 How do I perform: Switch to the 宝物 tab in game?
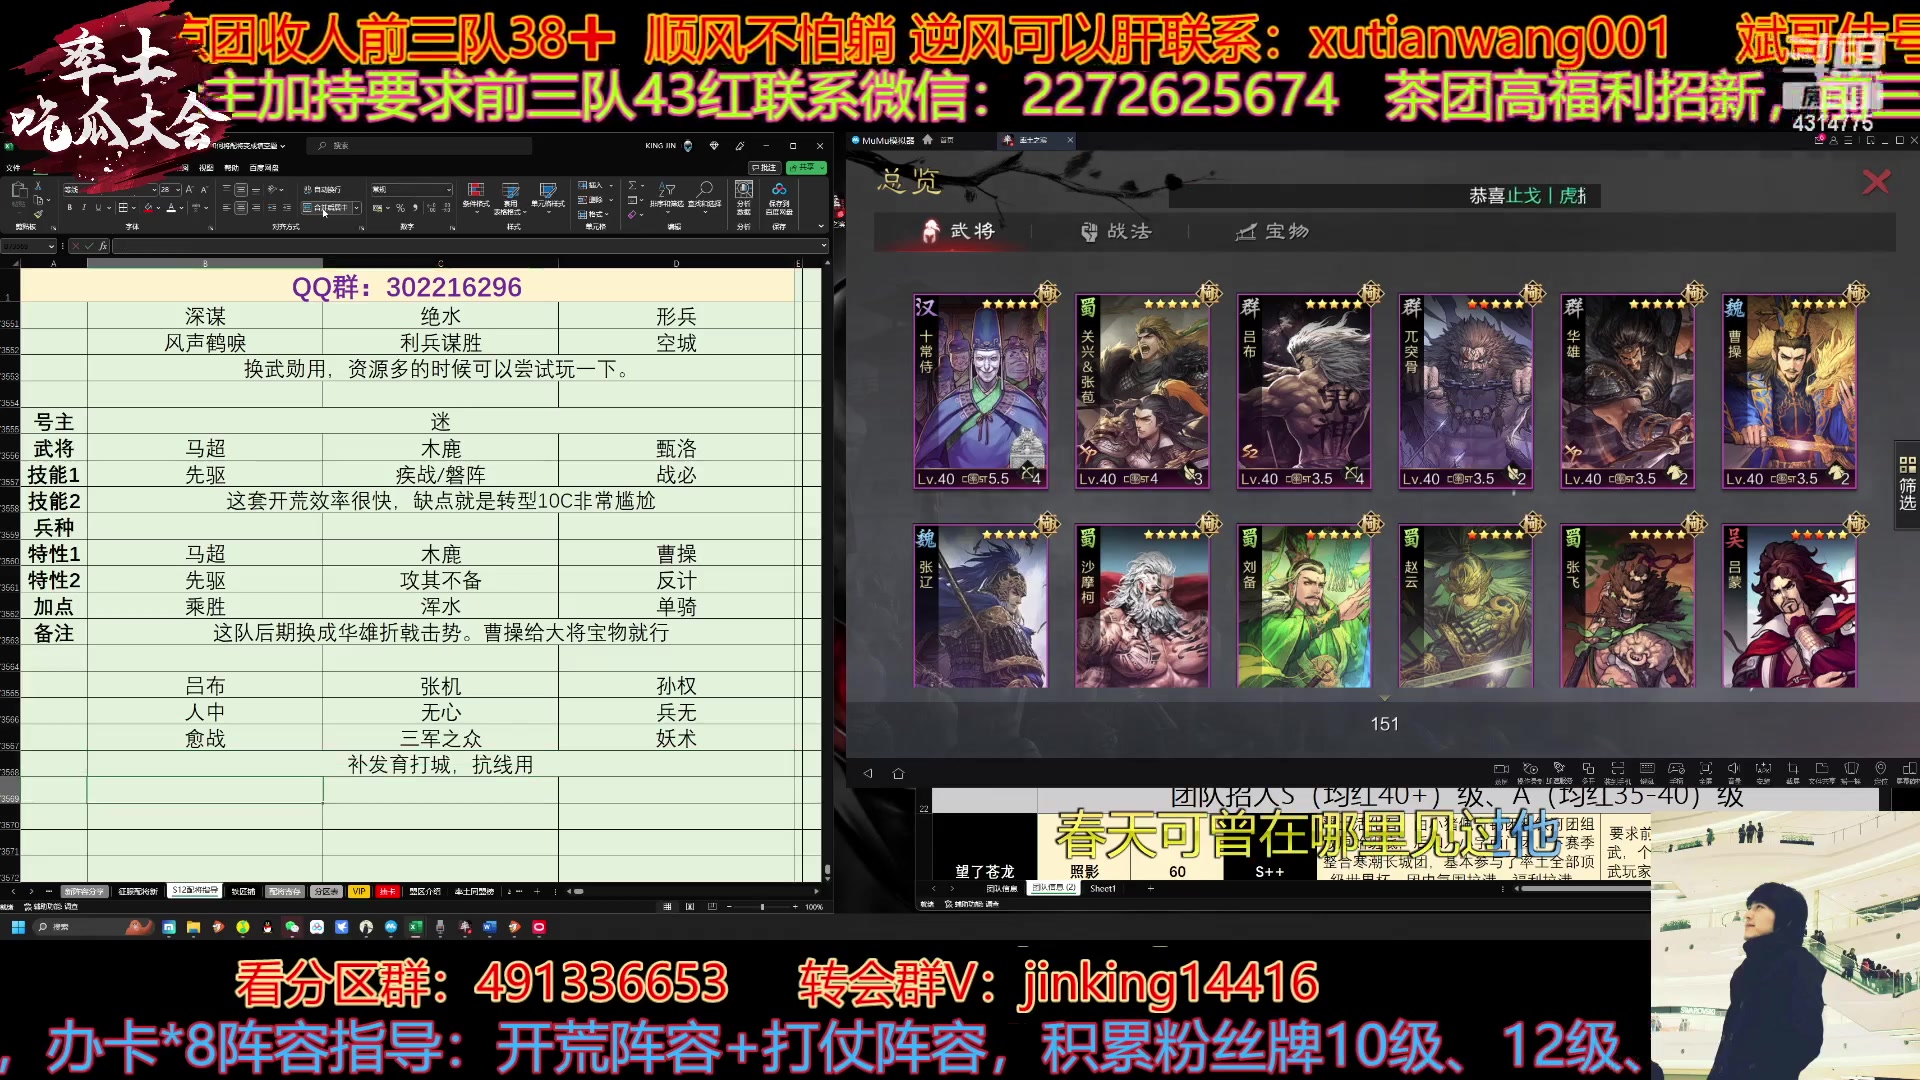[1272, 231]
